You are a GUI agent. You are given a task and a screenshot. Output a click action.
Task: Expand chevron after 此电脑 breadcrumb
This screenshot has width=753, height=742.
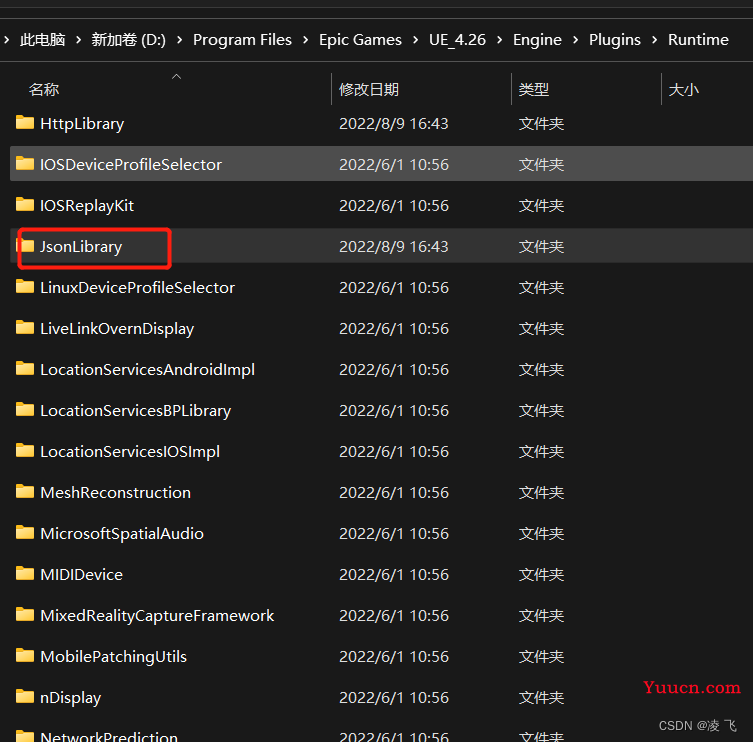(x=78, y=40)
